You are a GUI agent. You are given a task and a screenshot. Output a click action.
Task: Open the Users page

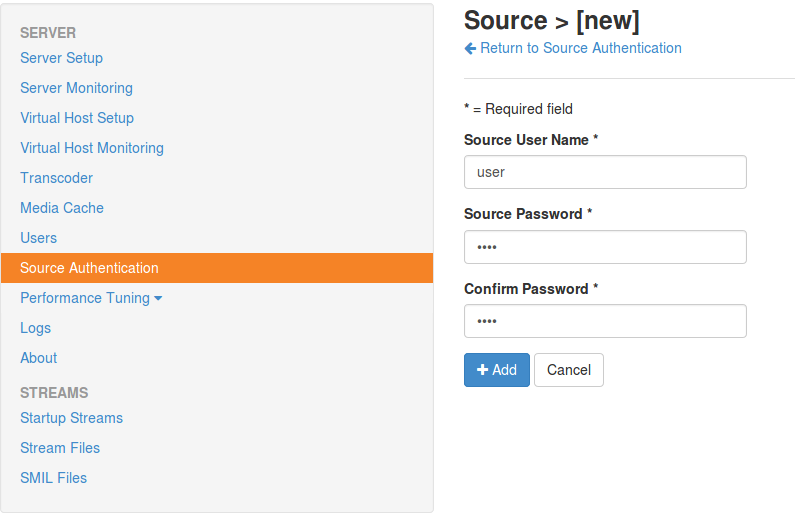[38, 238]
